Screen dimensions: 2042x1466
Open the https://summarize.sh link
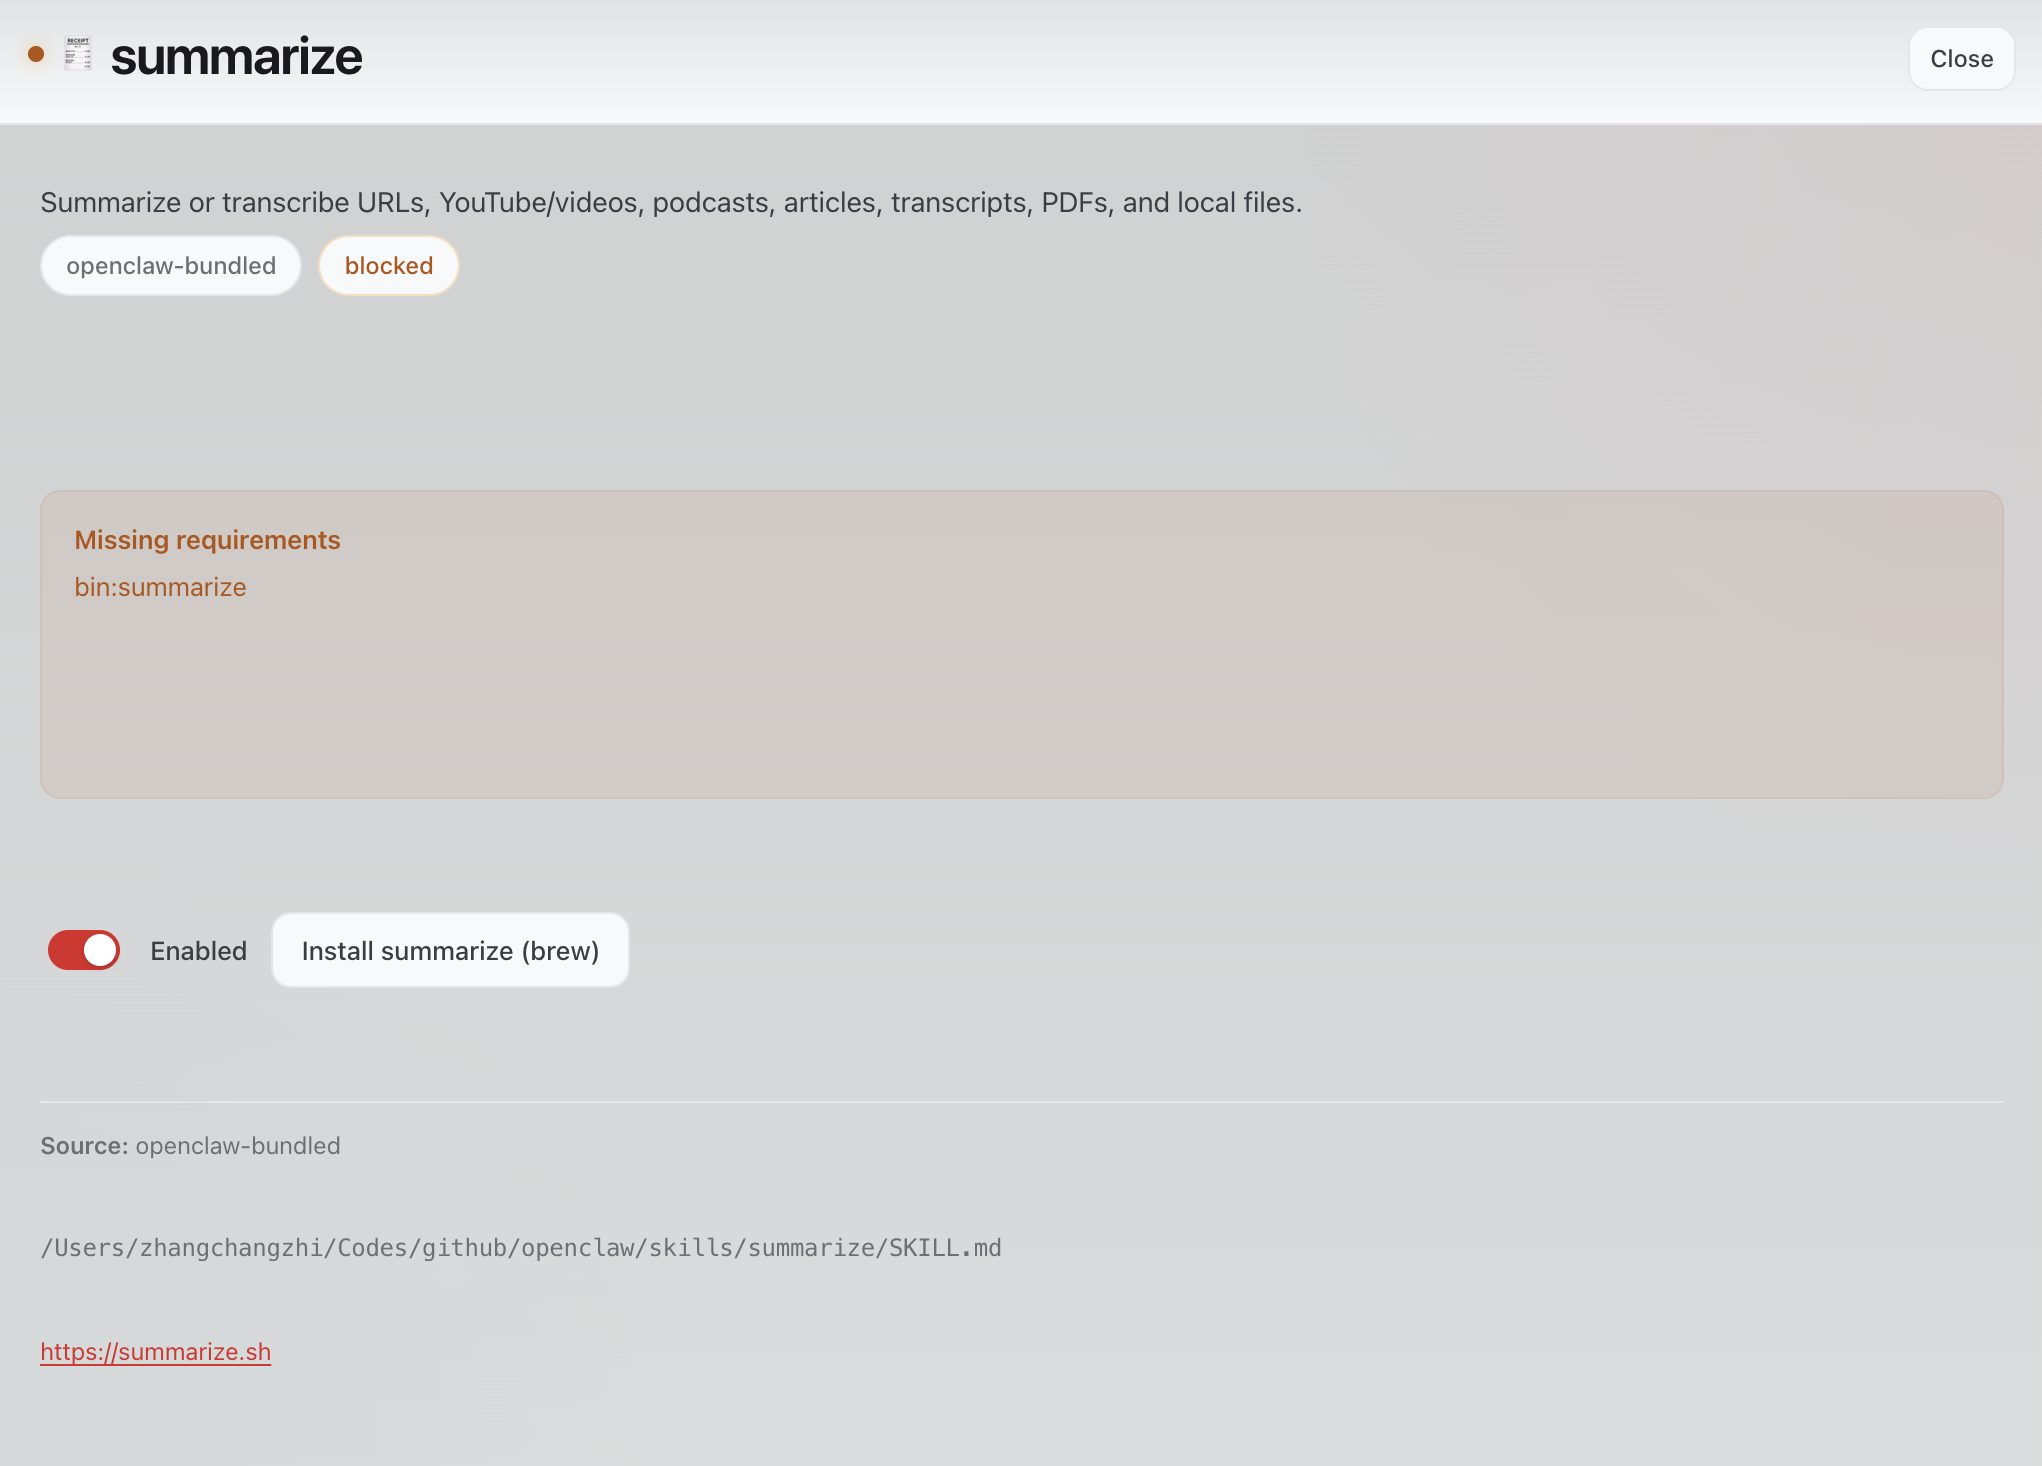156,1352
